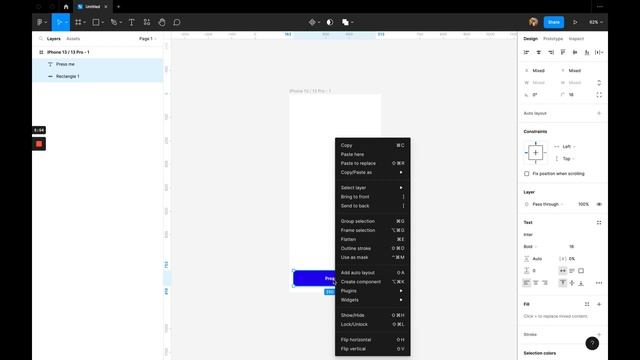Toggle fixed size text resizing

tap(581, 271)
